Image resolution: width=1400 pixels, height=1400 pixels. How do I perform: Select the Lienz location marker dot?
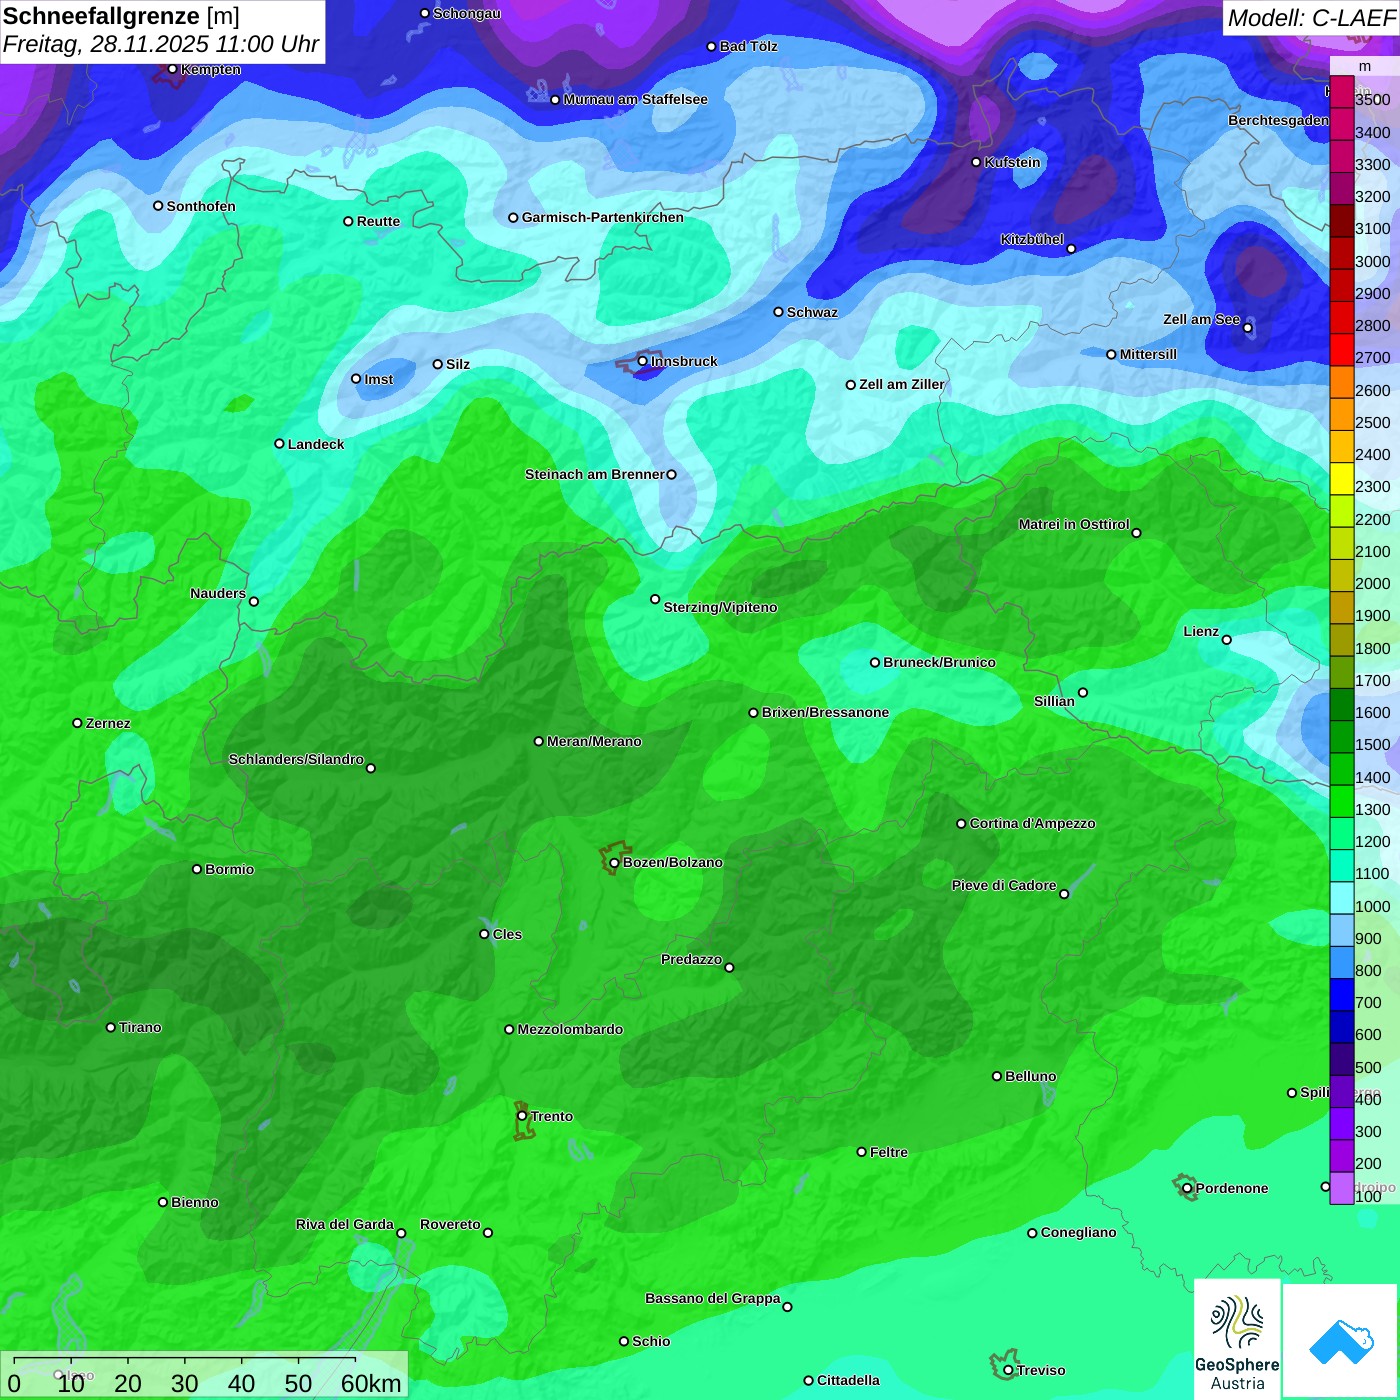[x=1227, y=640]
